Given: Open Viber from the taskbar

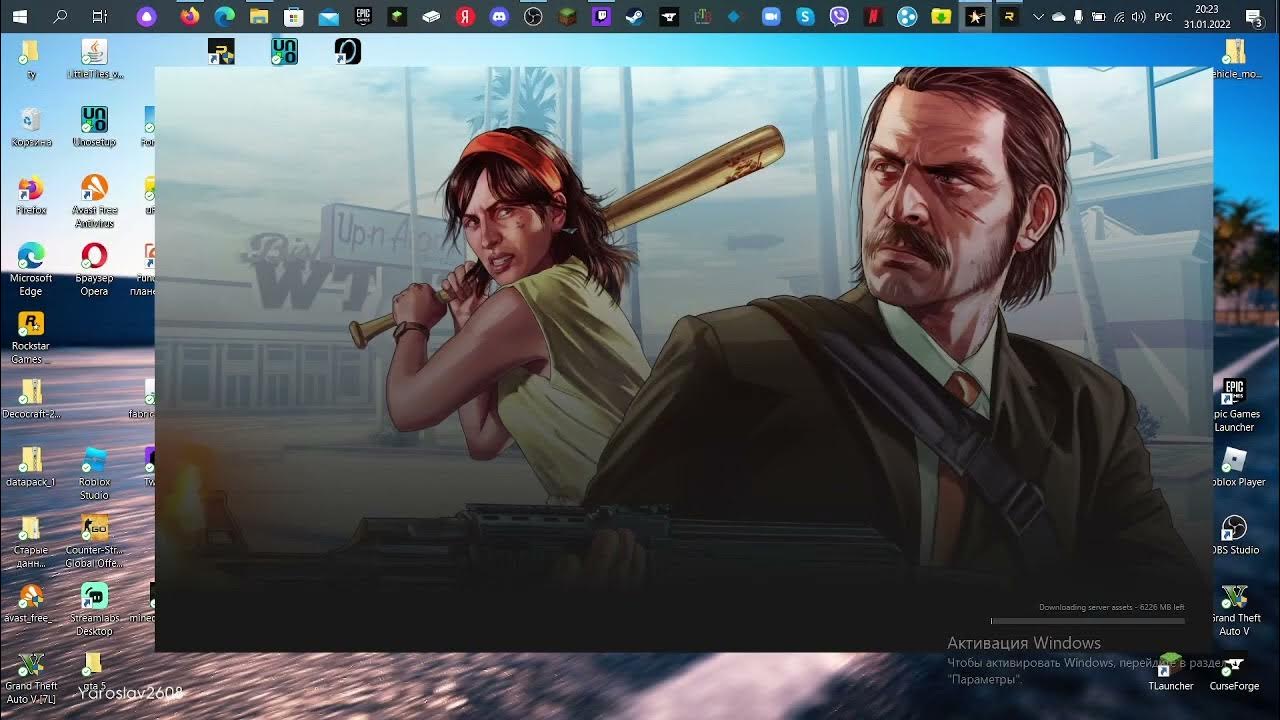Looking at the screenshot, I should pos(839,16).
